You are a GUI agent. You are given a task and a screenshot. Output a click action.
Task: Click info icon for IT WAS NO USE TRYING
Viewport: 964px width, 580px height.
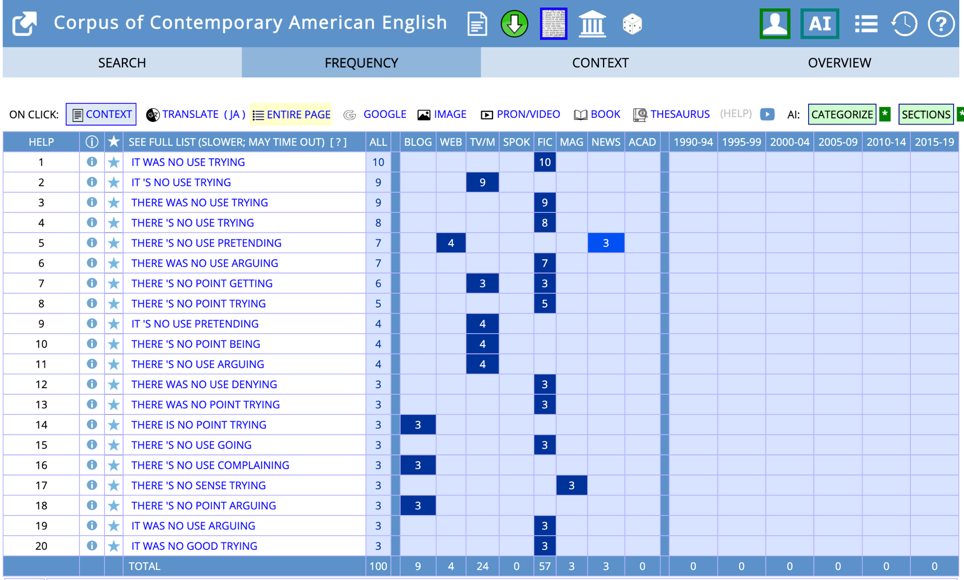(92, 162)
